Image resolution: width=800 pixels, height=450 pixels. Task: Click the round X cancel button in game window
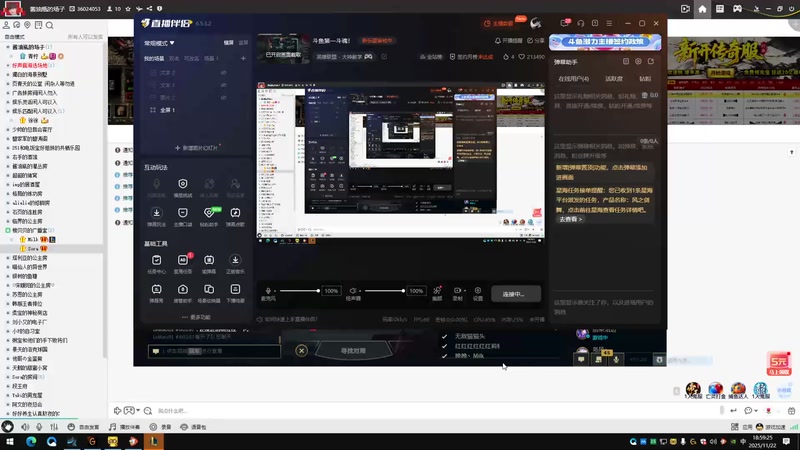(302, 351)
